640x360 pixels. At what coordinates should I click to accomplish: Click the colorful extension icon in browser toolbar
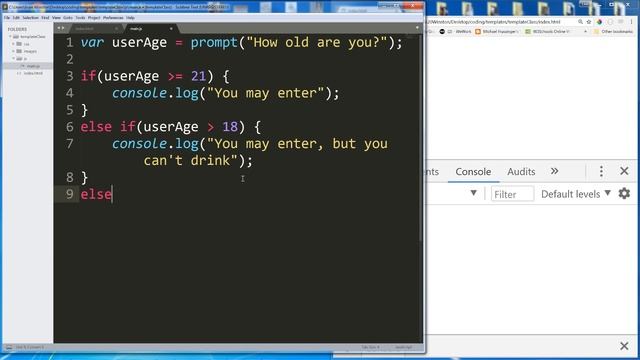click(x=599, y=22)
